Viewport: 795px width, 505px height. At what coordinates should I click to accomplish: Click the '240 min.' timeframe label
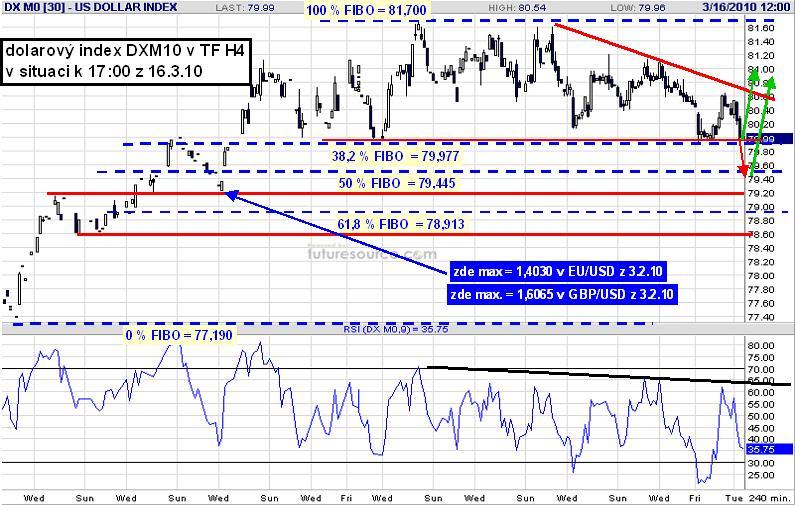[x=769, y=498]
